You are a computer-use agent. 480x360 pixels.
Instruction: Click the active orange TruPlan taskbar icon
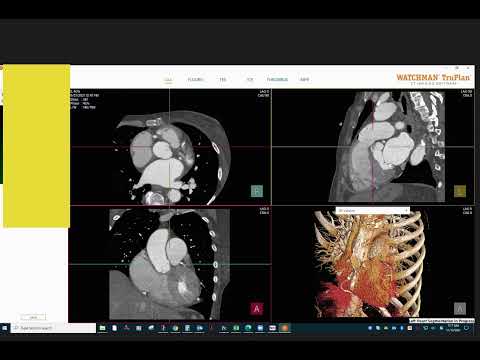[x=284, y=328]
